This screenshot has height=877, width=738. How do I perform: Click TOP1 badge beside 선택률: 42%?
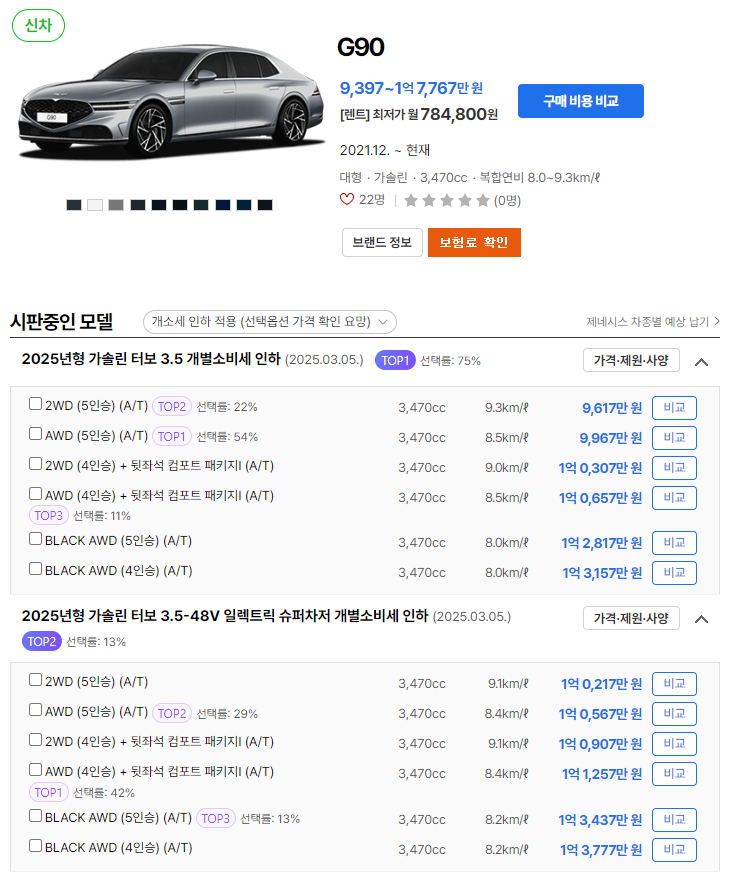point(49,793)
